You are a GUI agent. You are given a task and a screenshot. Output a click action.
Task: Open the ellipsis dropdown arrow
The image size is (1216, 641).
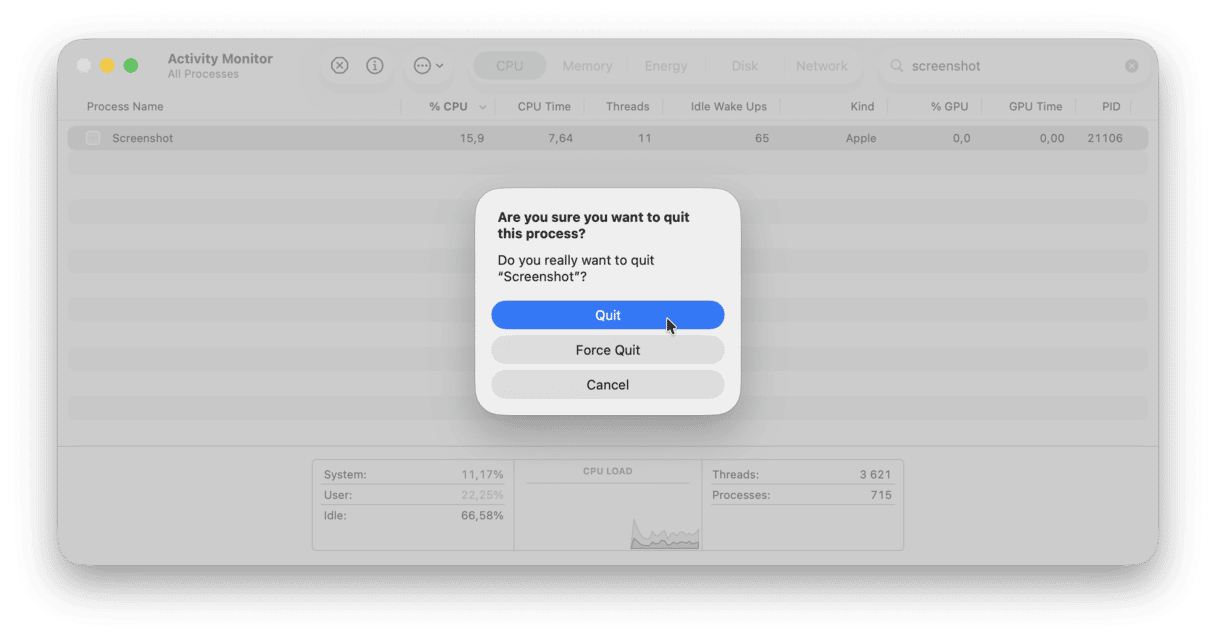click(x=438, y=66)
